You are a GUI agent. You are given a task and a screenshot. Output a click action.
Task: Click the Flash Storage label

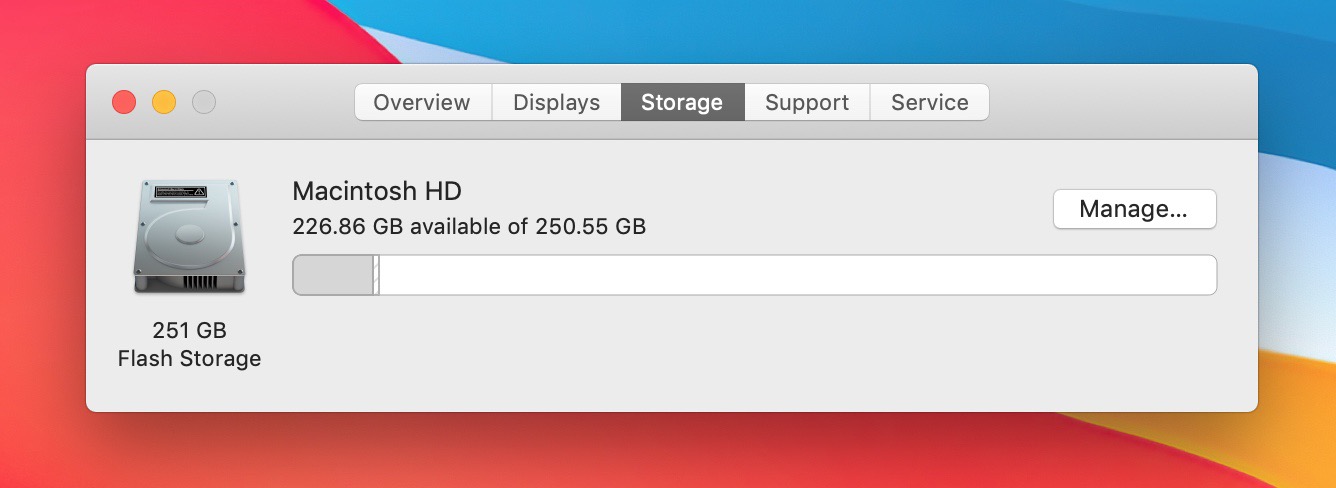189,358
